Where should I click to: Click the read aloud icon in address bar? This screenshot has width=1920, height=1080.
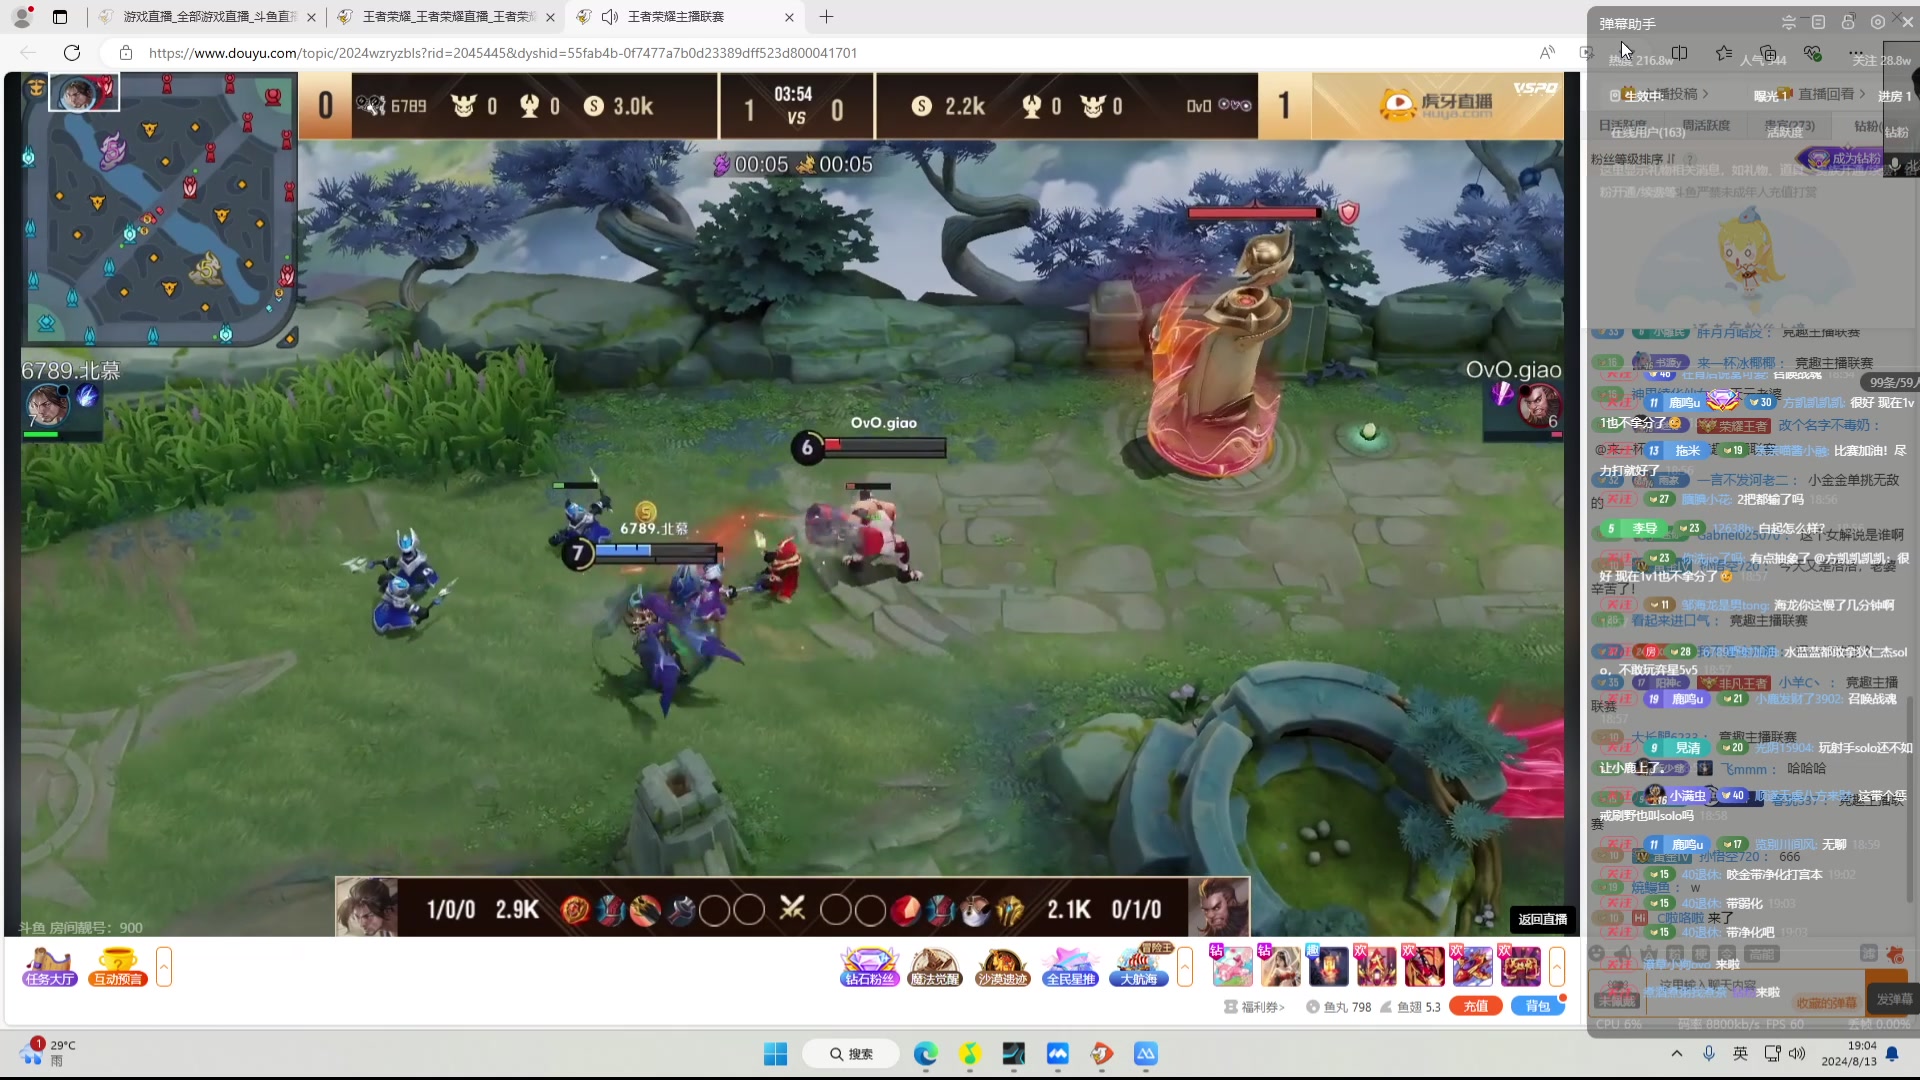pyautogui.click(x=1547, y=53)
